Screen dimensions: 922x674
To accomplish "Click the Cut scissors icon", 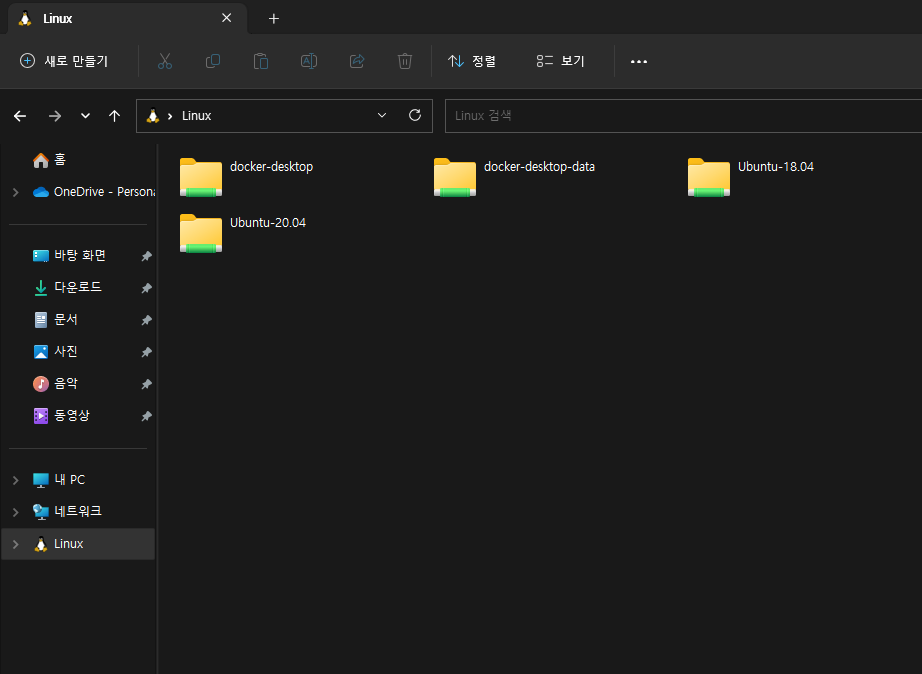I will click(165, 61).
